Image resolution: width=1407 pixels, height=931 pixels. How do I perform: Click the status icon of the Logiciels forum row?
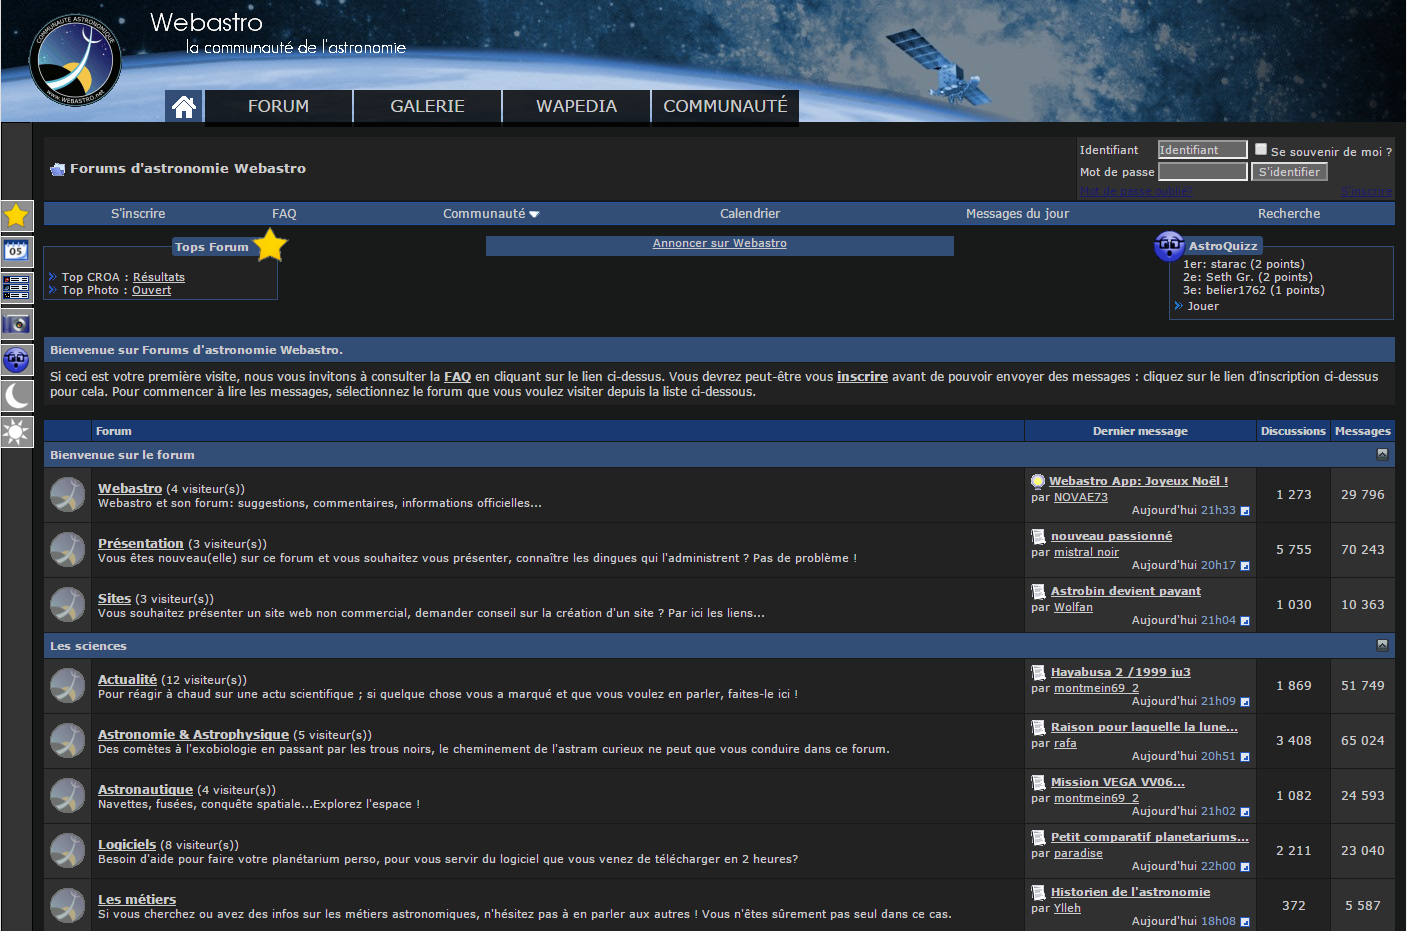point(68,851)
